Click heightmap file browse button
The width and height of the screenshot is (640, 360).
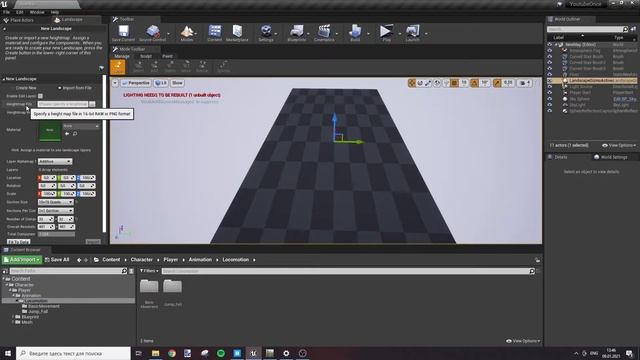92,104
